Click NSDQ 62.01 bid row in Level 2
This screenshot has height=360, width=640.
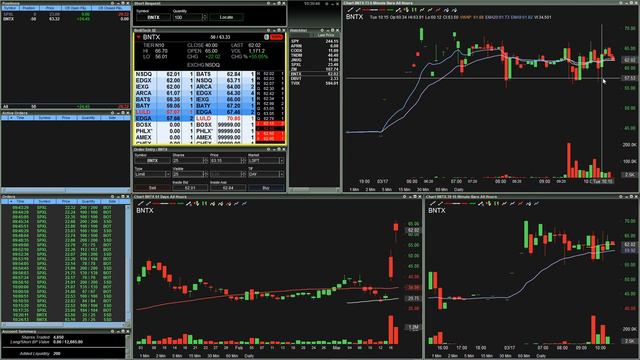click(164, 74)
